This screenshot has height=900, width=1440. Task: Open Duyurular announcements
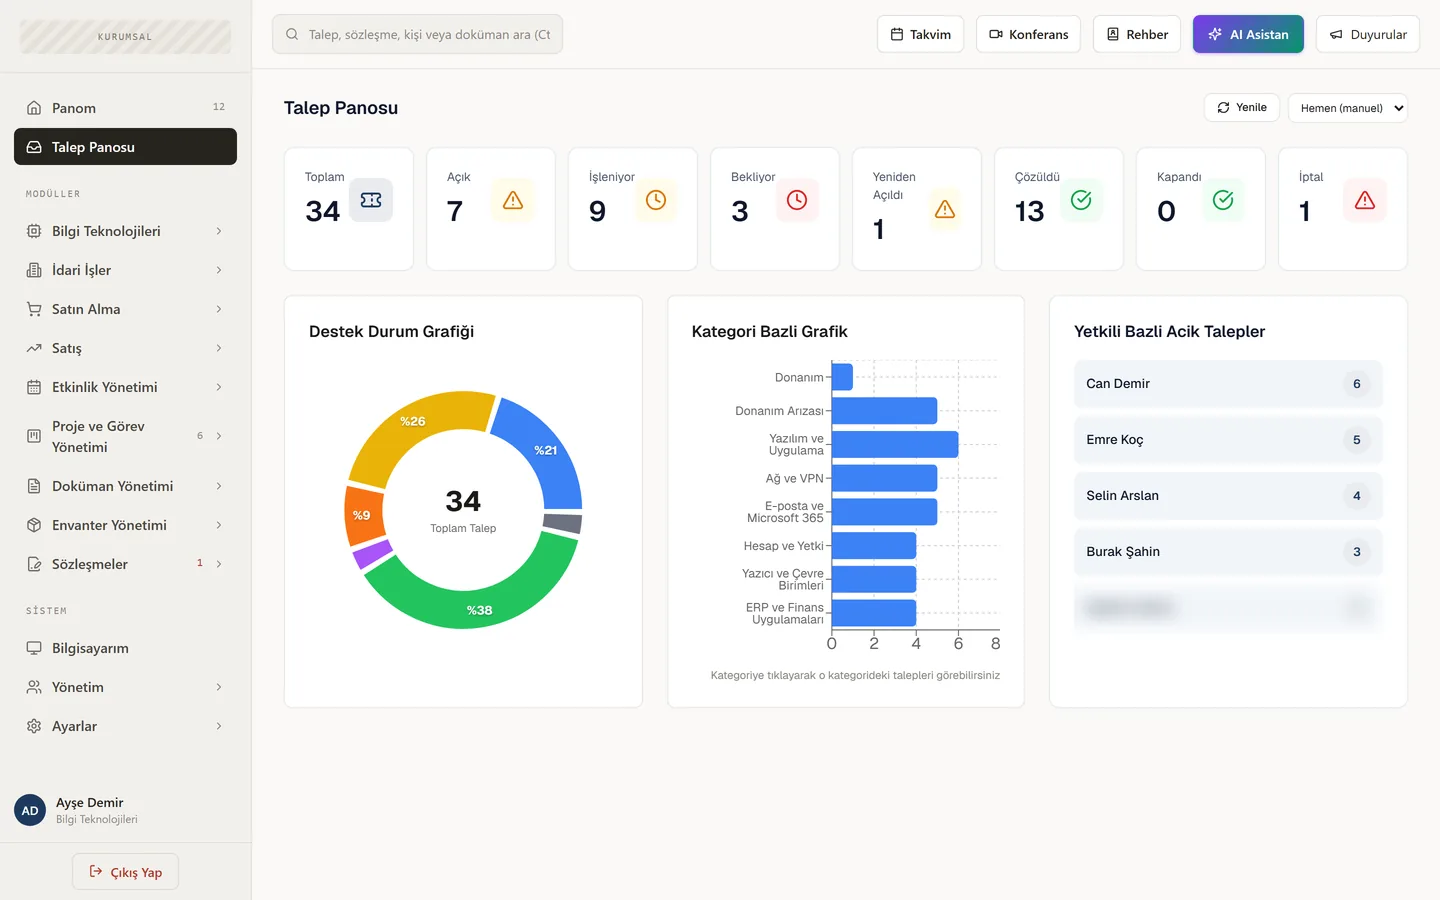[x=1368, y=34]
